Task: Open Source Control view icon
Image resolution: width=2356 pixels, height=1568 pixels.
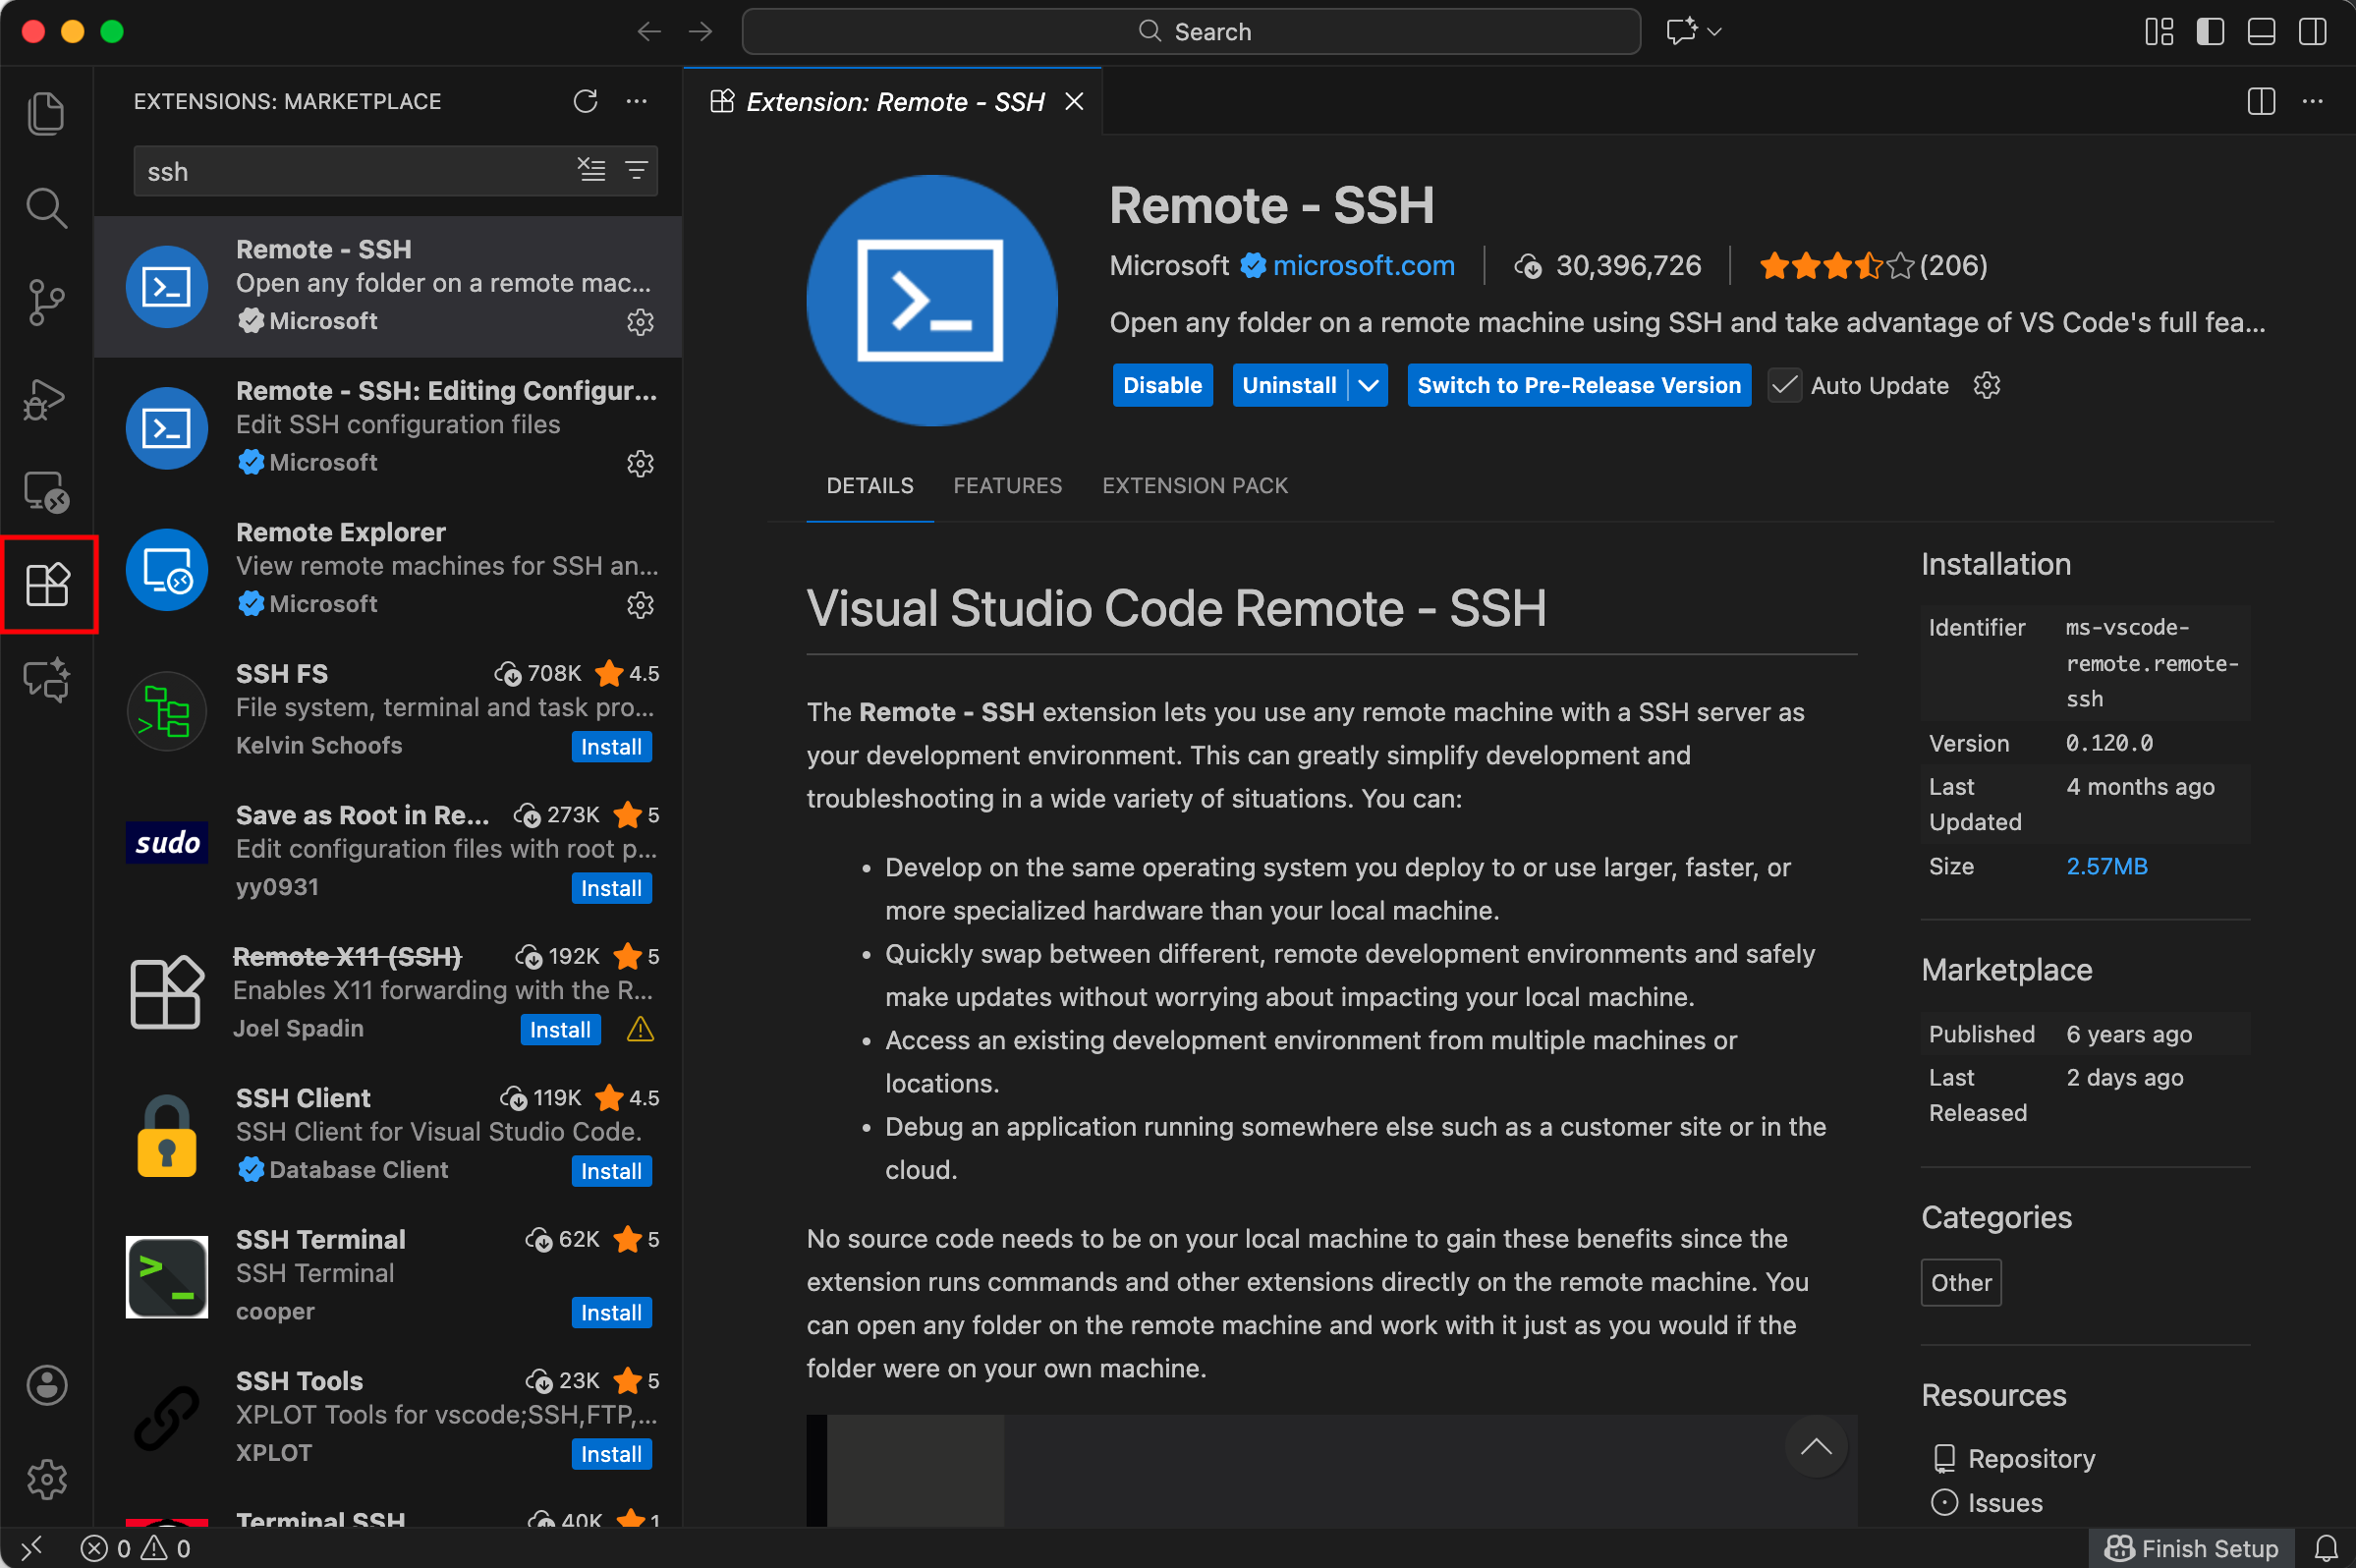Action: pos(46,302)
